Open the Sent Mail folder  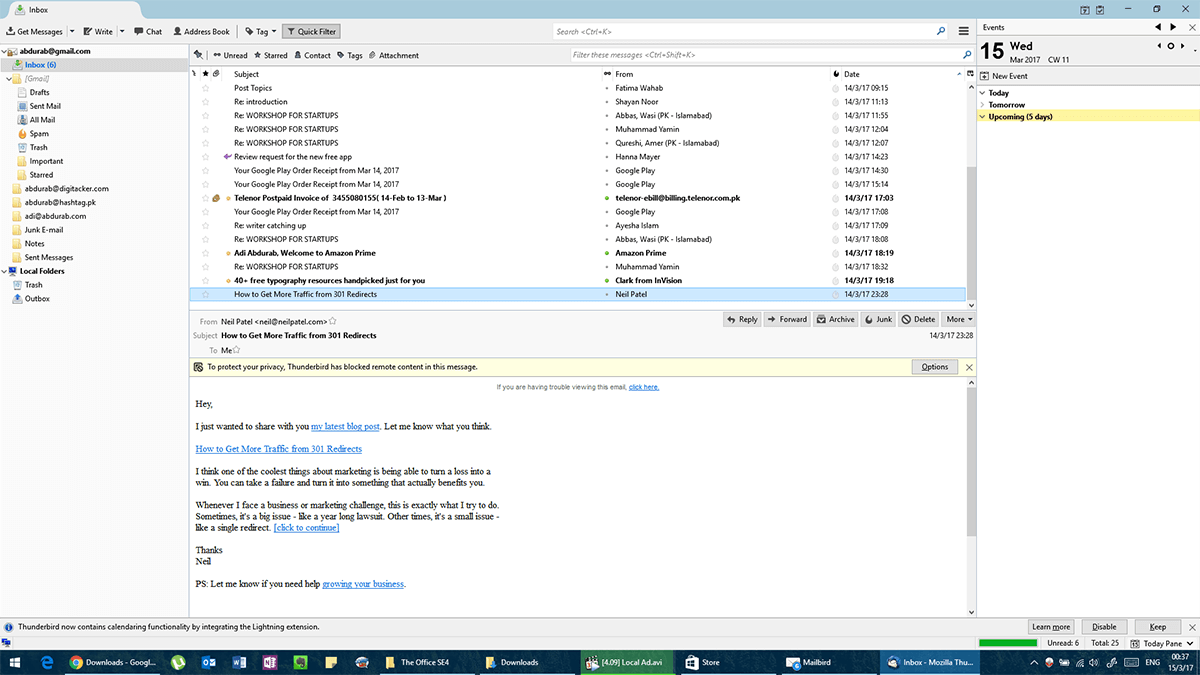coord(45,106)
